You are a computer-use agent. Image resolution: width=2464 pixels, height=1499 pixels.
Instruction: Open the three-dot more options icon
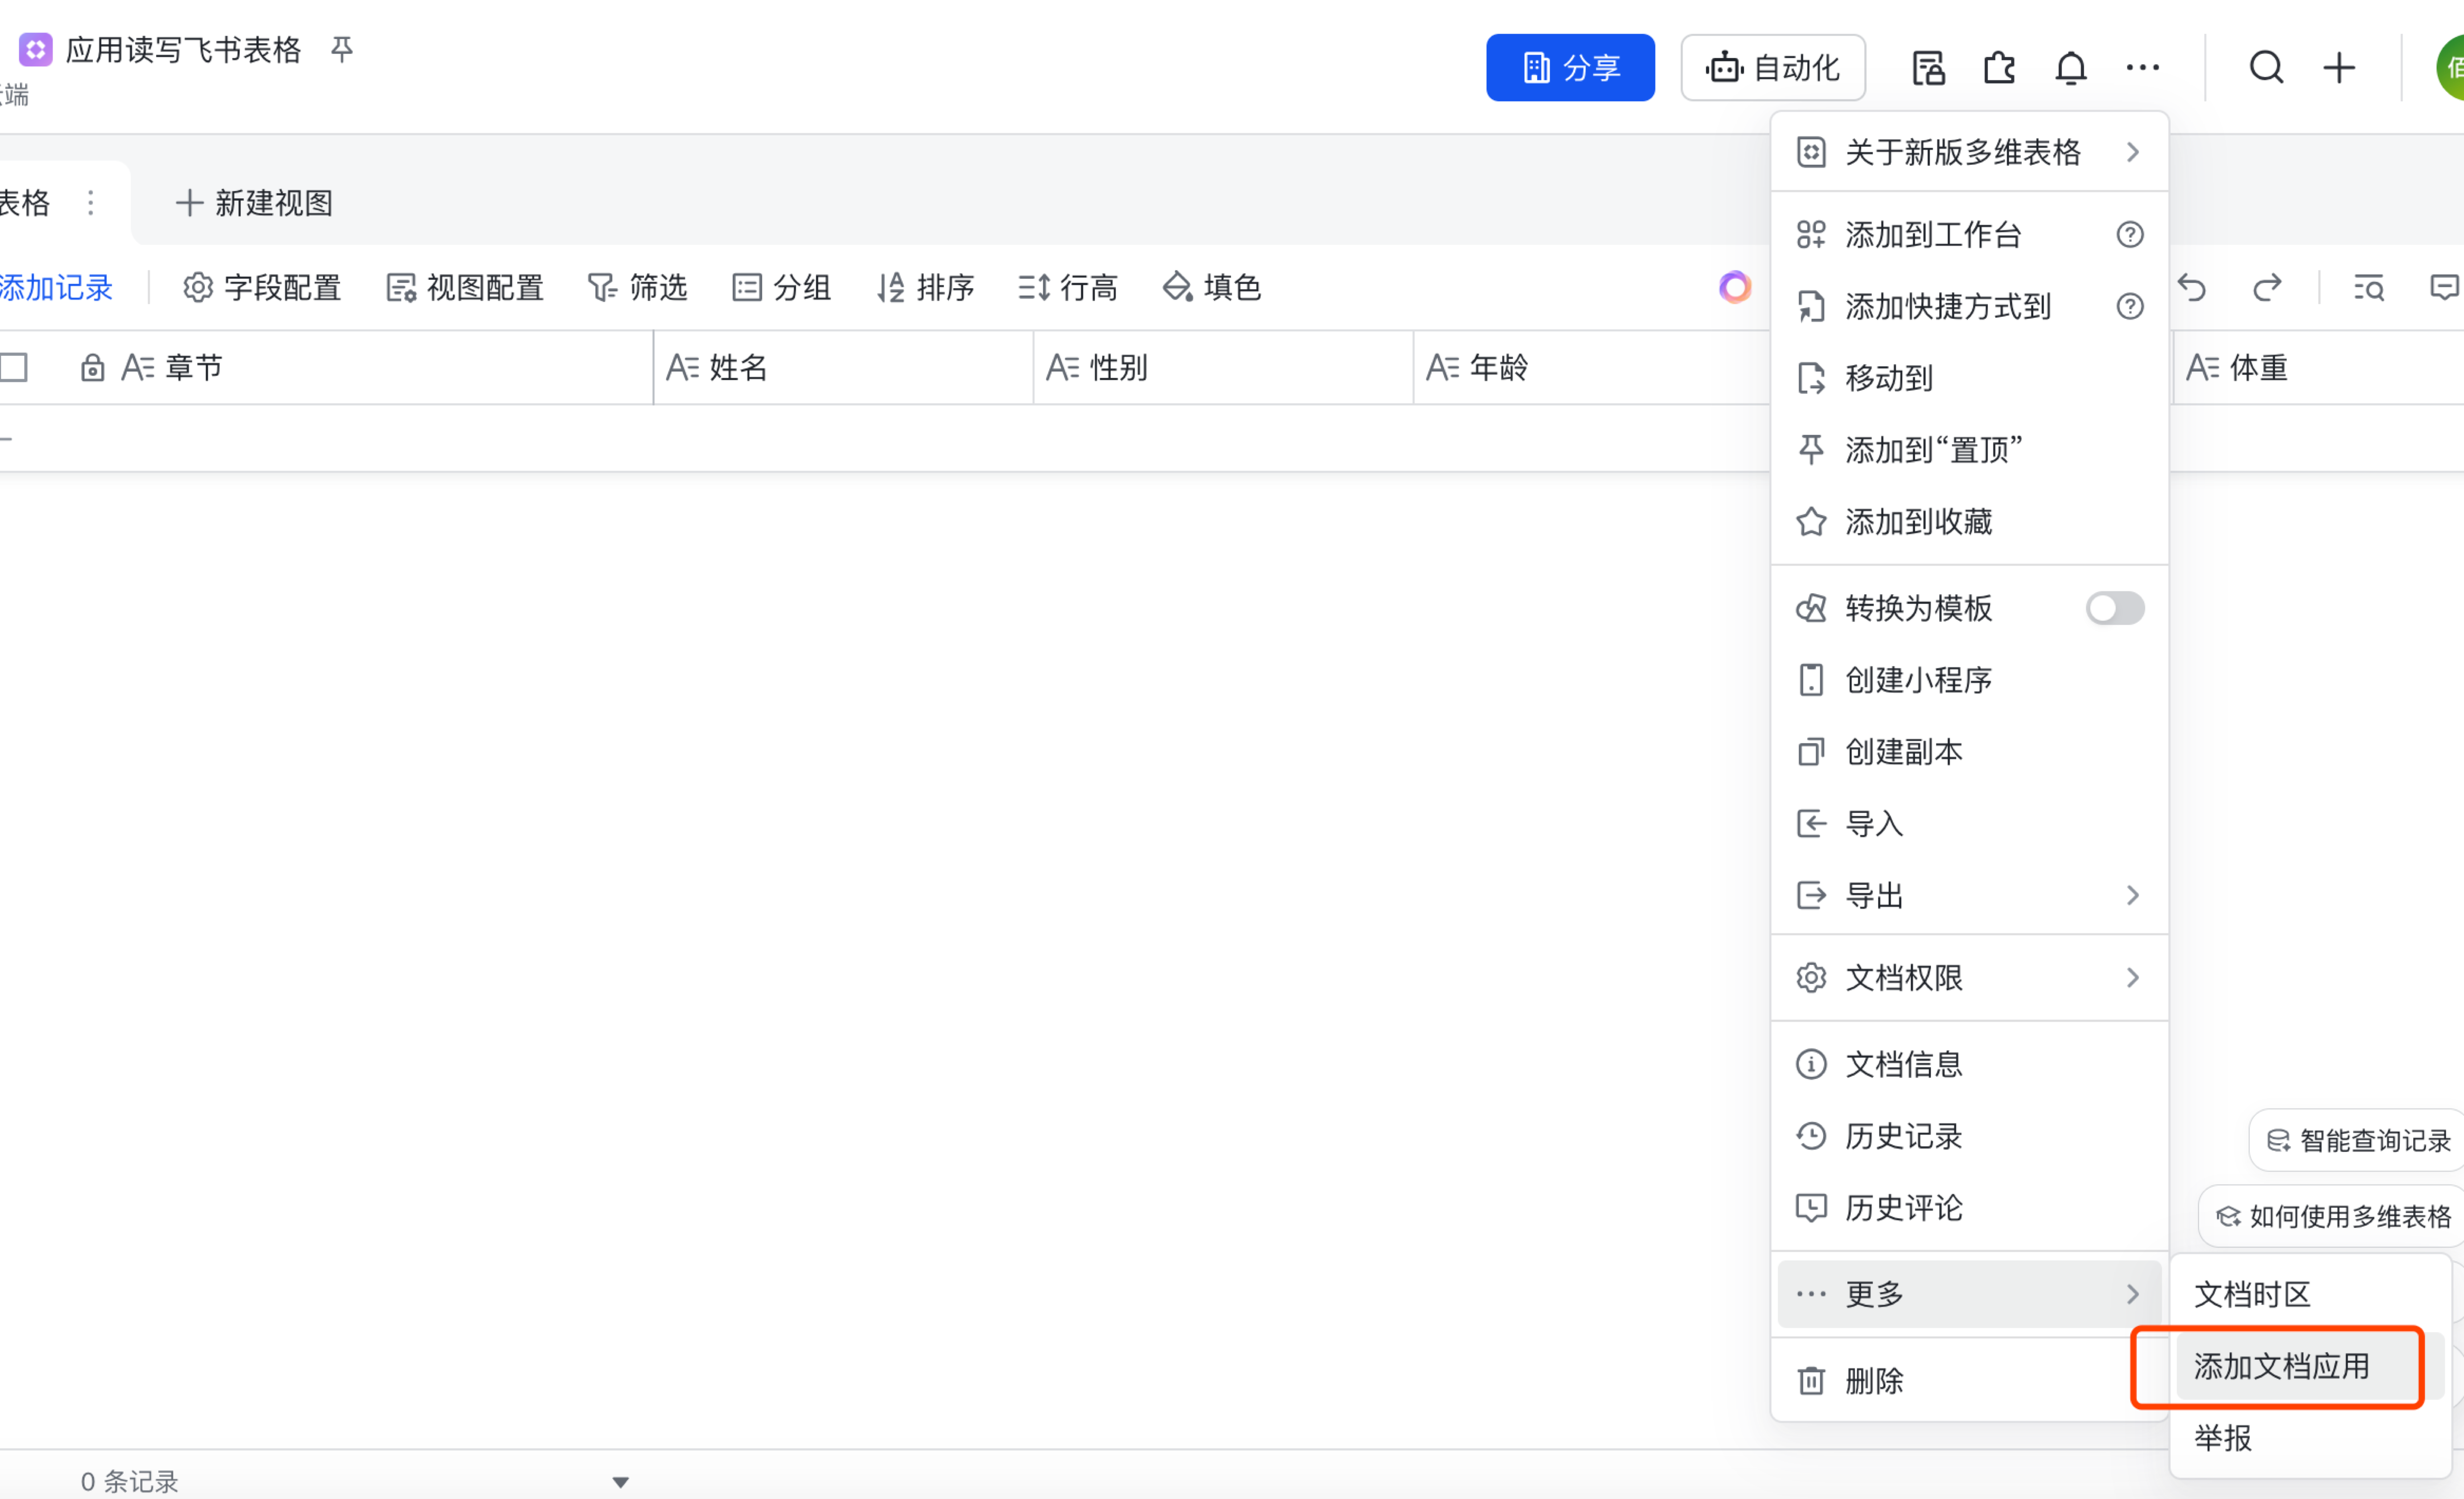click(2142, 68)
